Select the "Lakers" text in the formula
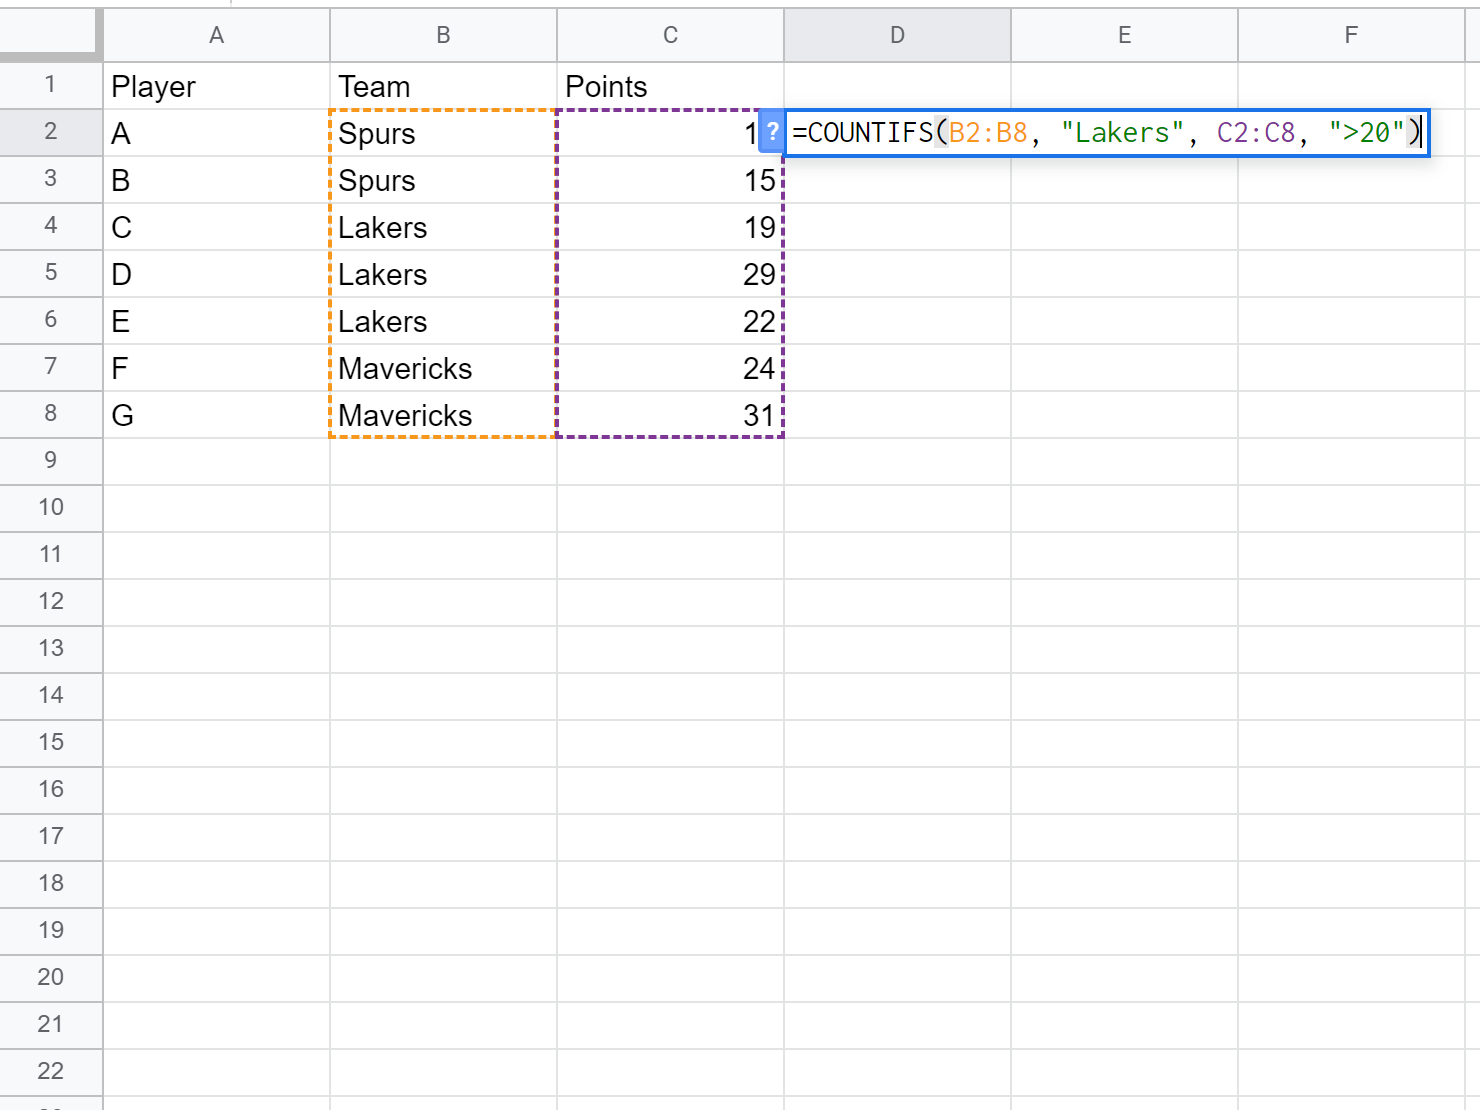The image size is (1480, 1110). [1122, 132]
